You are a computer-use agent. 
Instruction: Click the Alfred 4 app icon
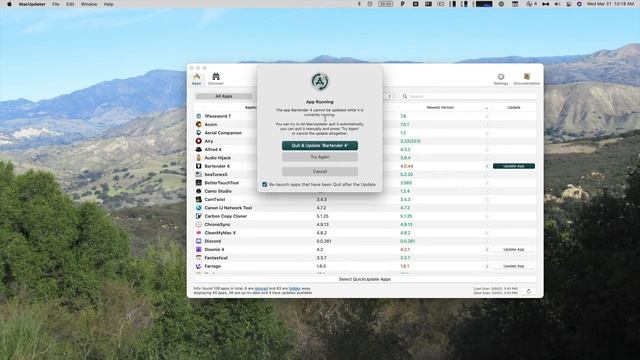pyautogui.click(x=199, y=149)
